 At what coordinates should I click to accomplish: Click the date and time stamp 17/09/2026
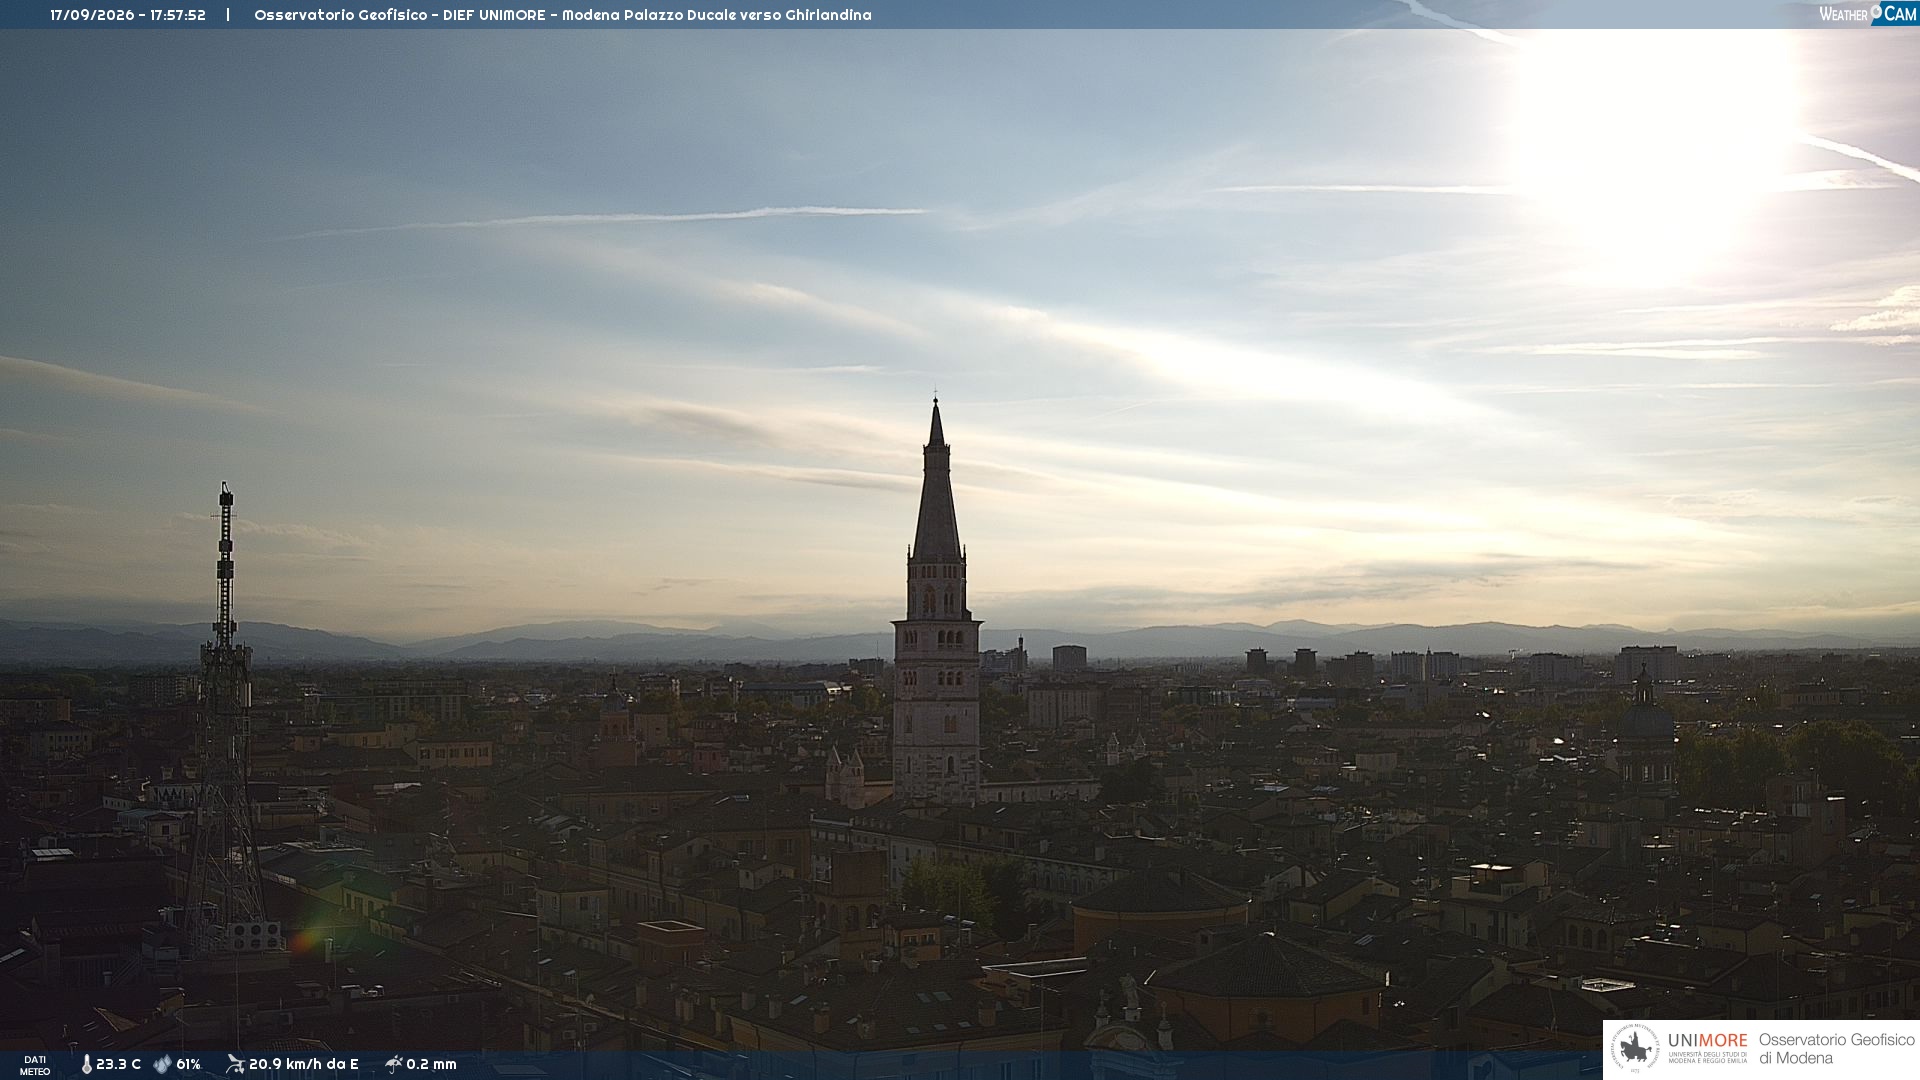[x=128, y=15]
